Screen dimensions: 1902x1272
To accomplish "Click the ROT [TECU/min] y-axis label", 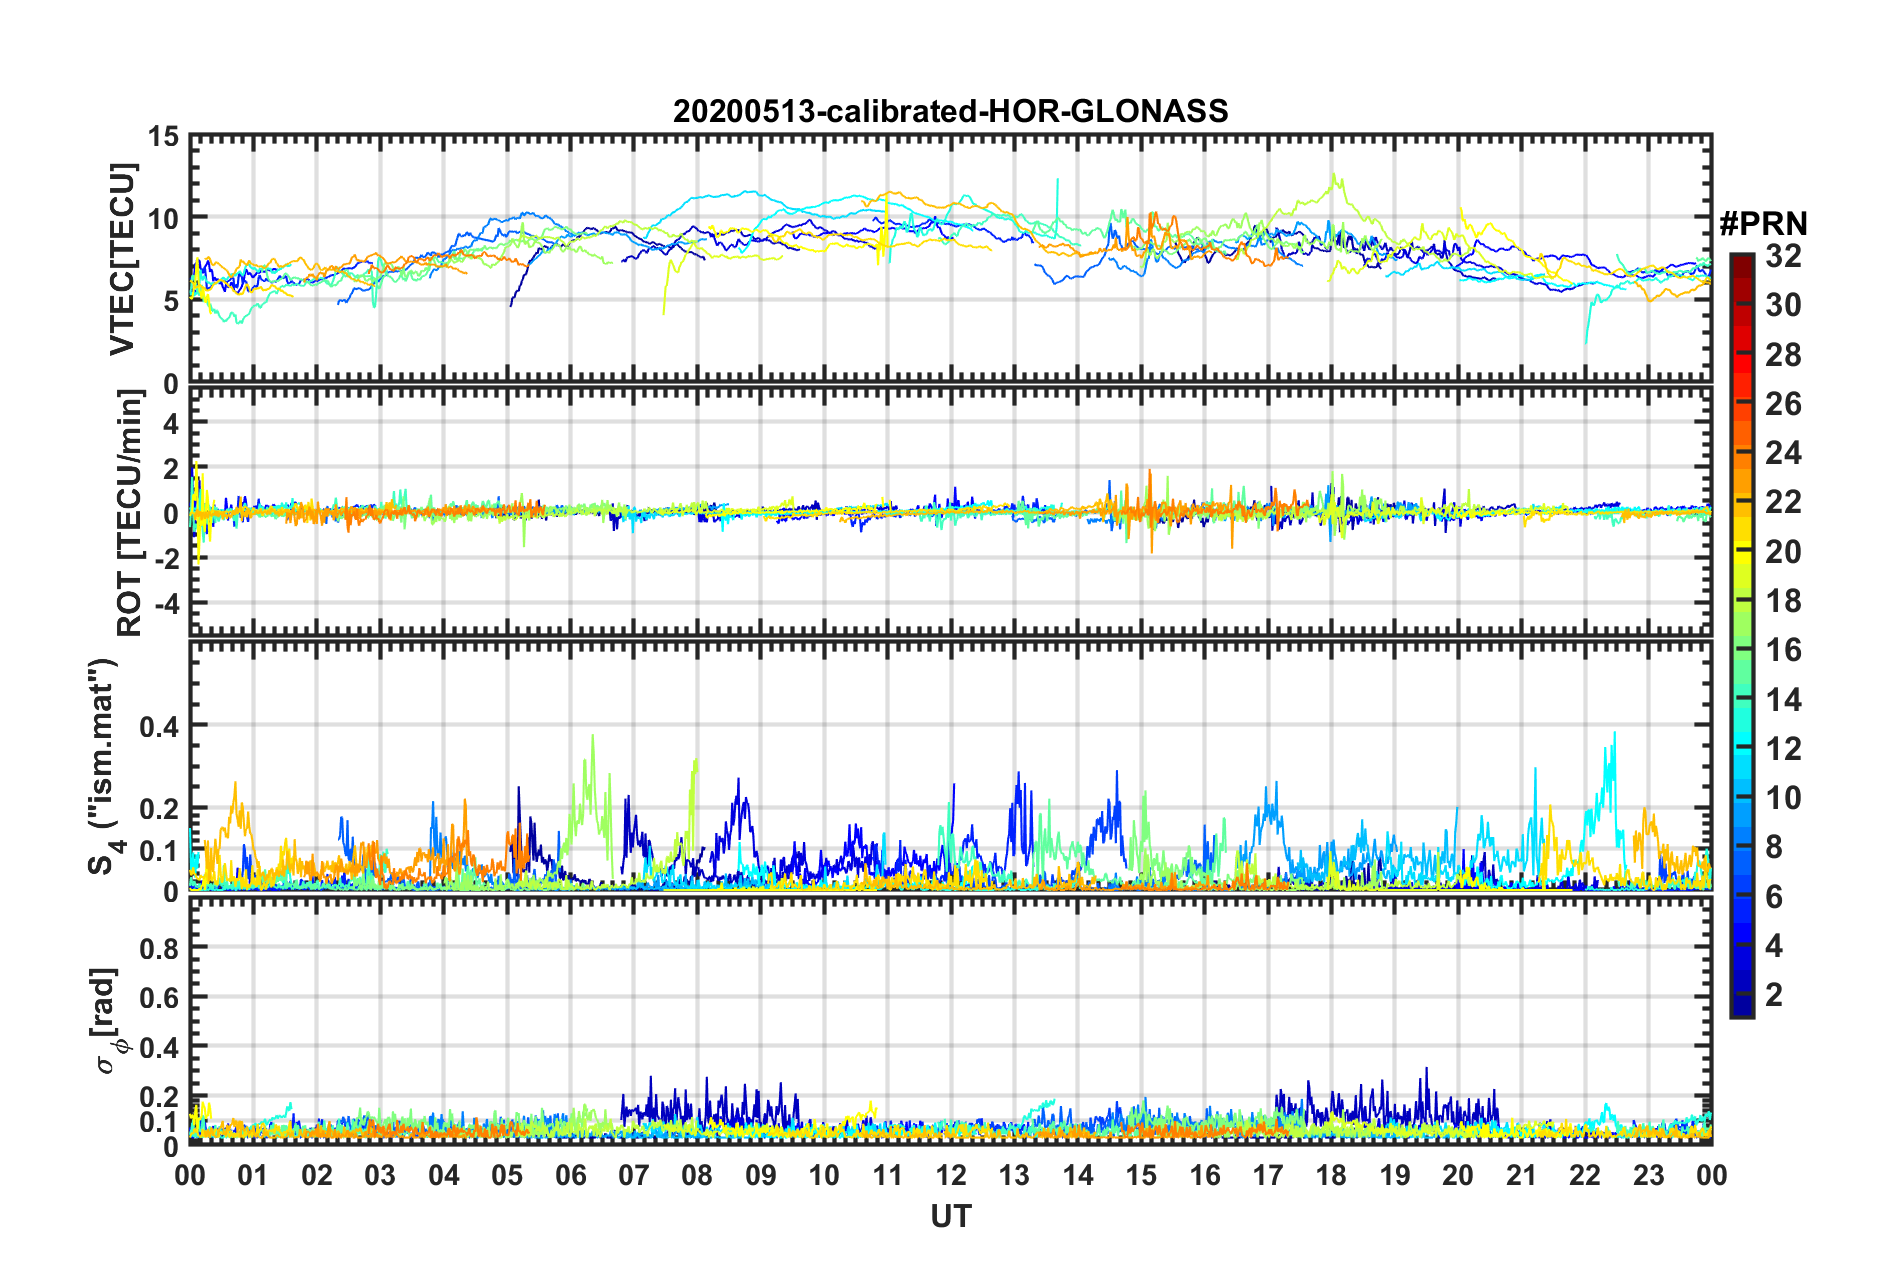I will [129, 513].
